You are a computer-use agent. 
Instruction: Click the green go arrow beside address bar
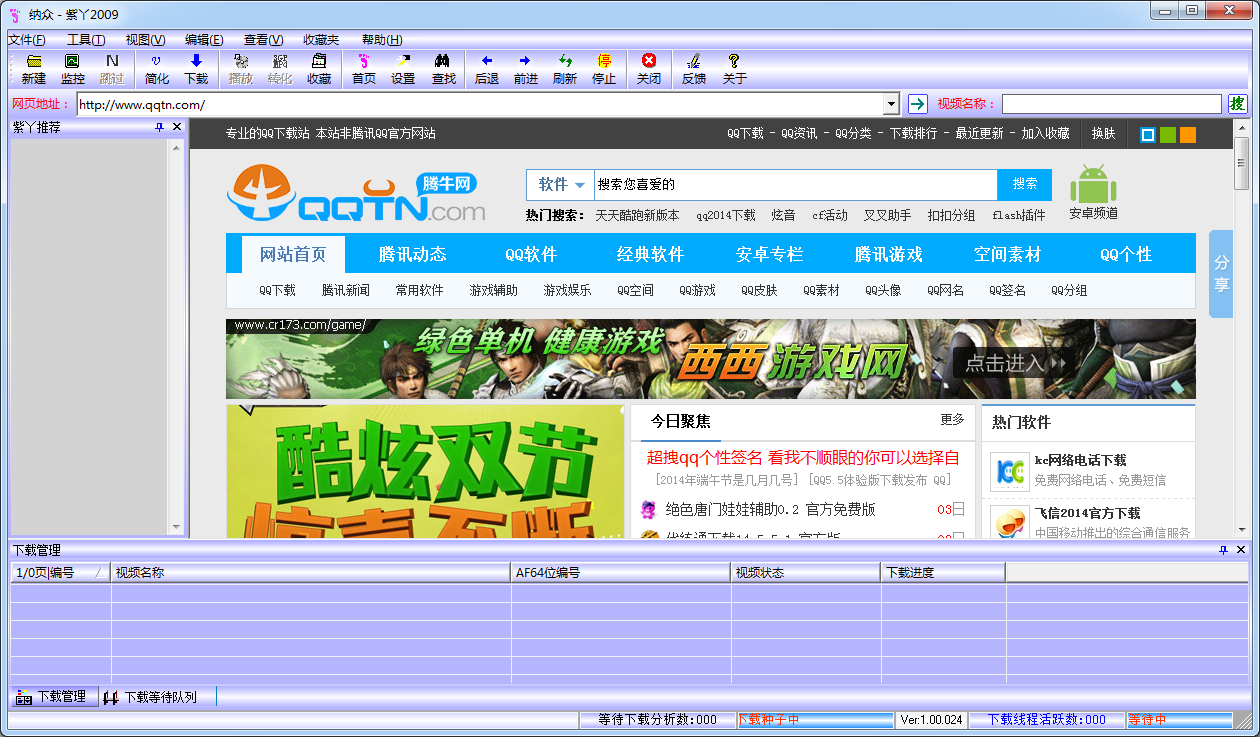[917, 104]
